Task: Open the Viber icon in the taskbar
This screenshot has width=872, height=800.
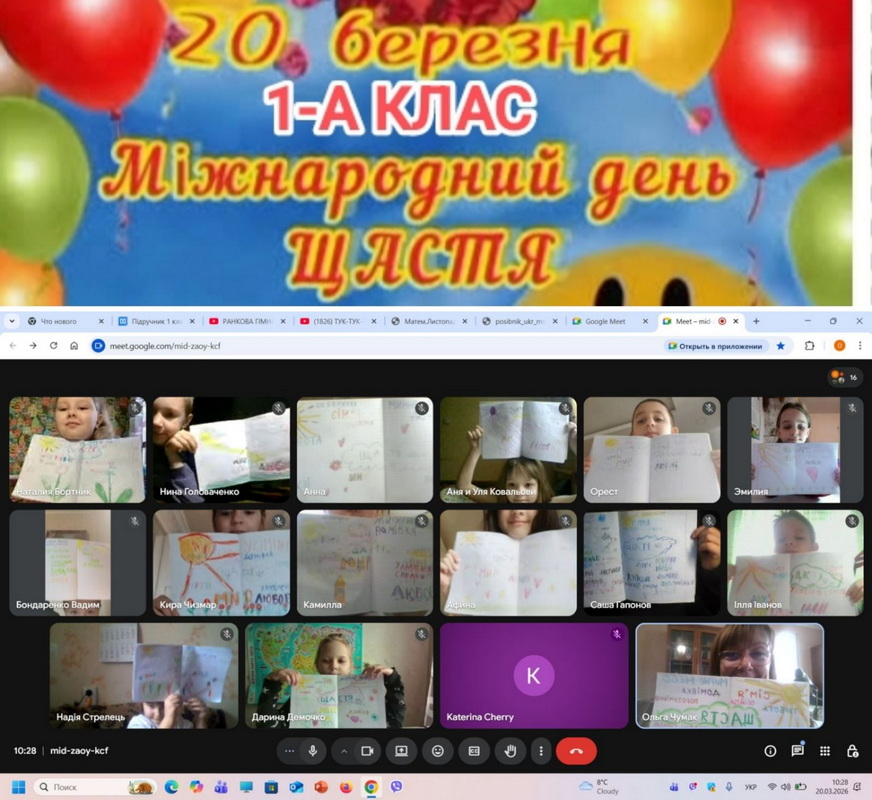Action: [x=397, y=787]
